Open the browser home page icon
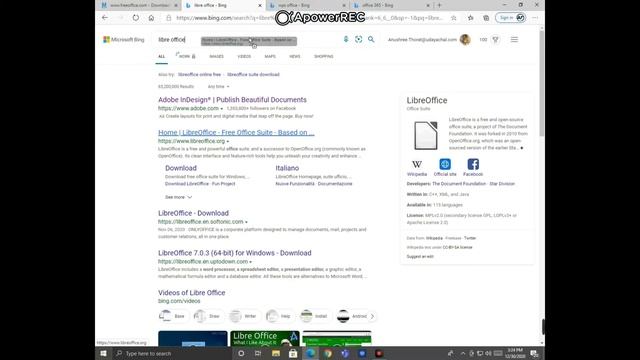 click(x=151, y=18)
